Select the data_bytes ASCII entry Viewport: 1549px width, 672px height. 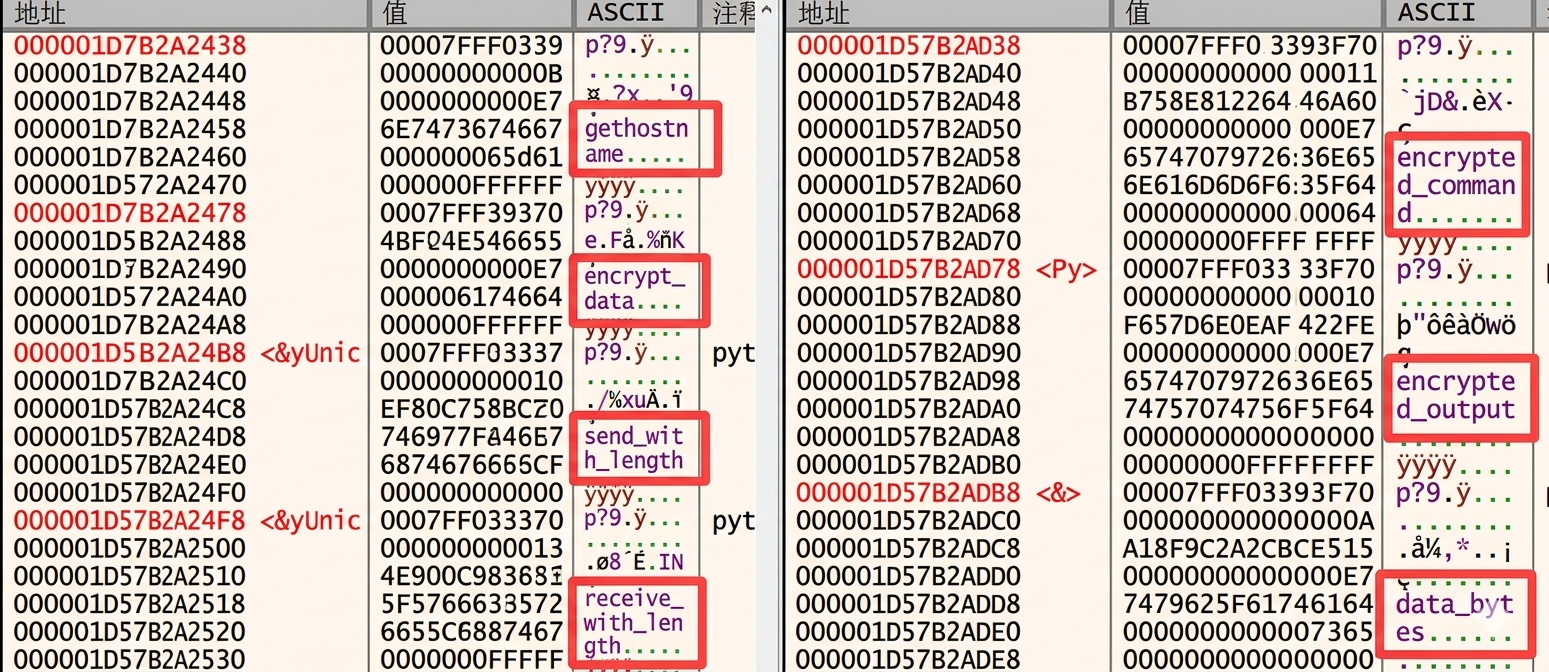tap(1455, 617)
